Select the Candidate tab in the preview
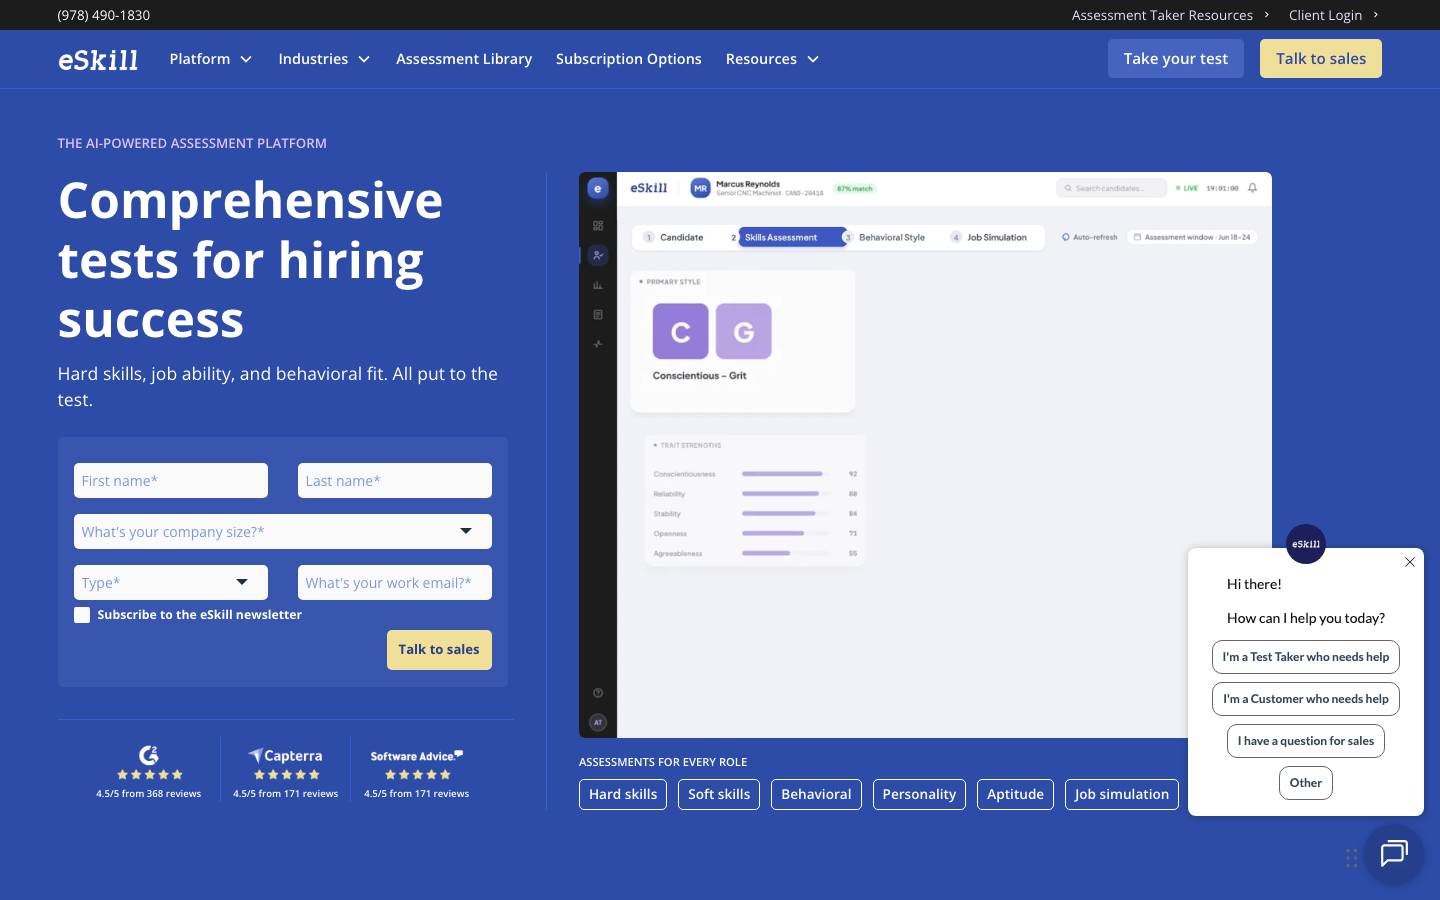The image size is (1440, 900). (x=674, y=237)
